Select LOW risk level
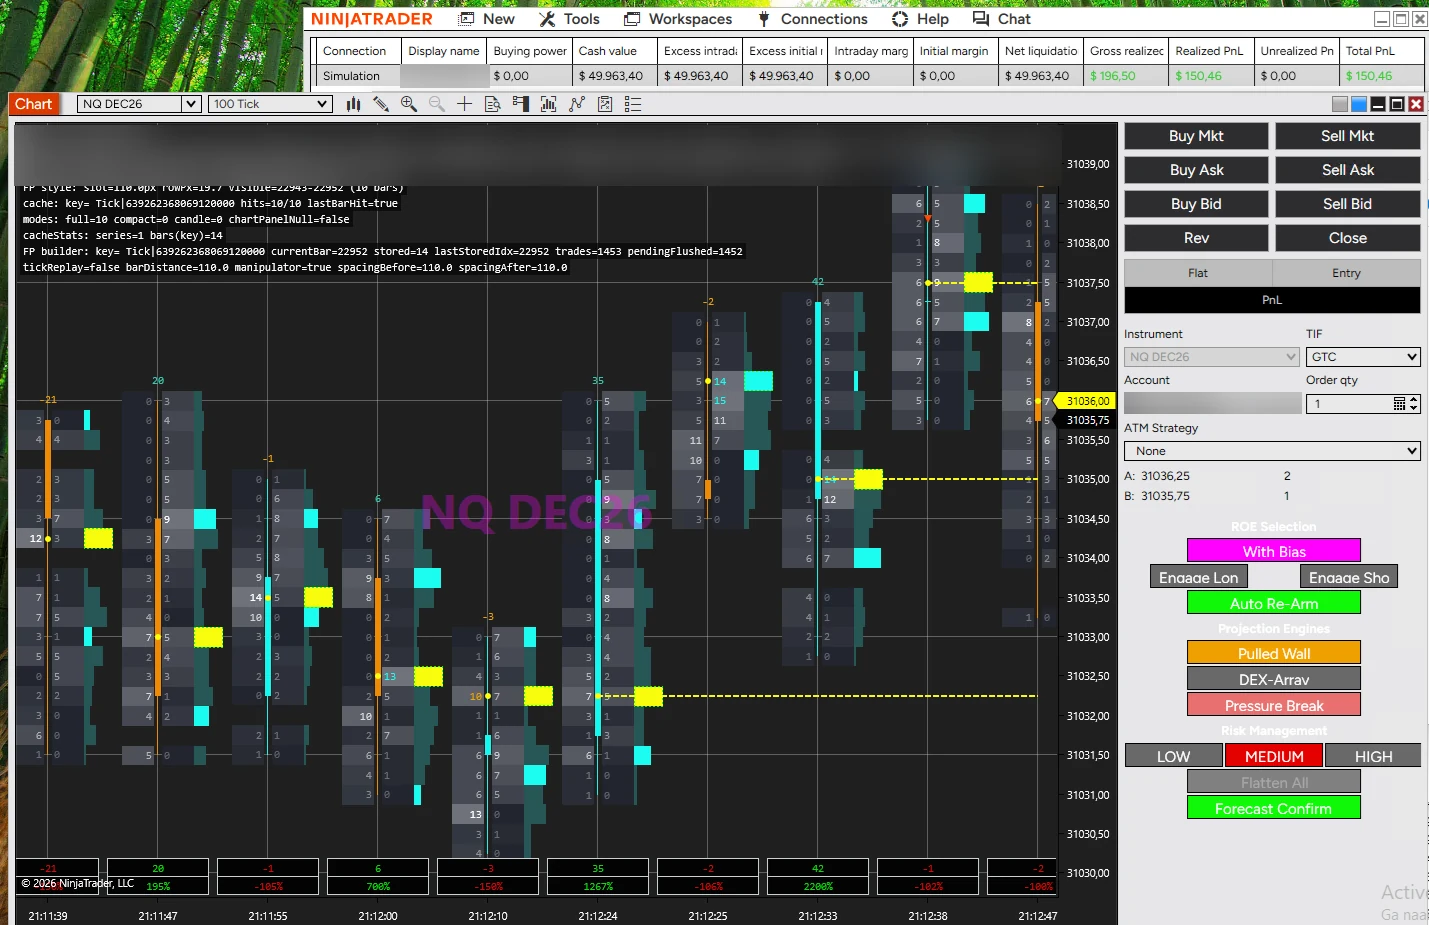The height and width of the screenshot is (925, 1429). [x=1174, y=756]
